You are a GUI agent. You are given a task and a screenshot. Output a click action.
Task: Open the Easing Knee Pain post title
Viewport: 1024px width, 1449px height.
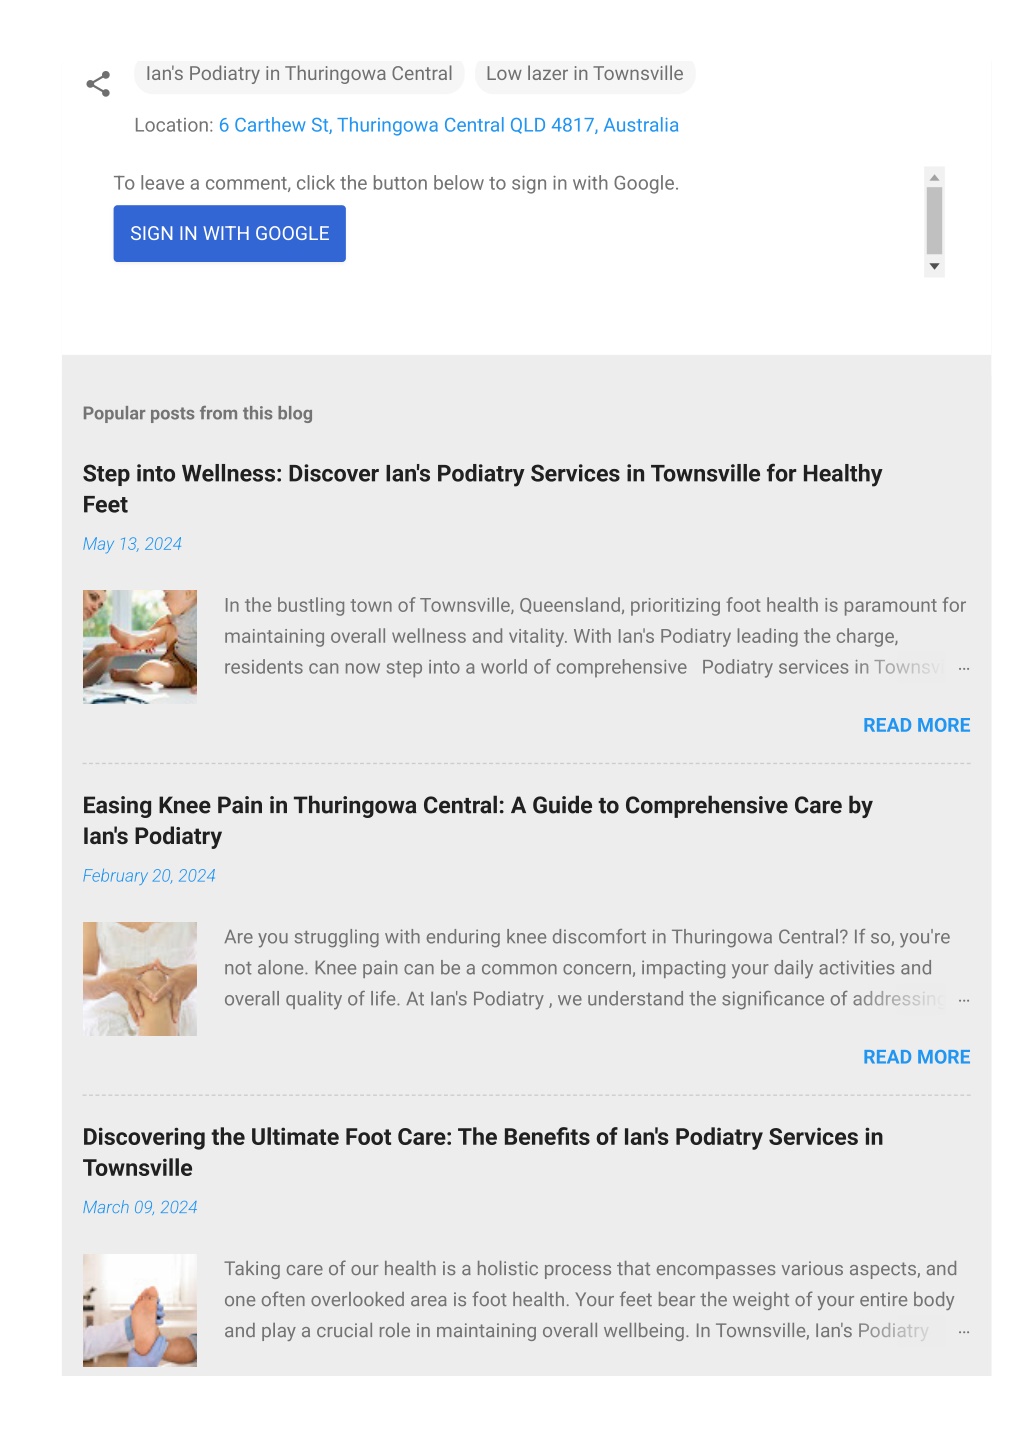478,821
